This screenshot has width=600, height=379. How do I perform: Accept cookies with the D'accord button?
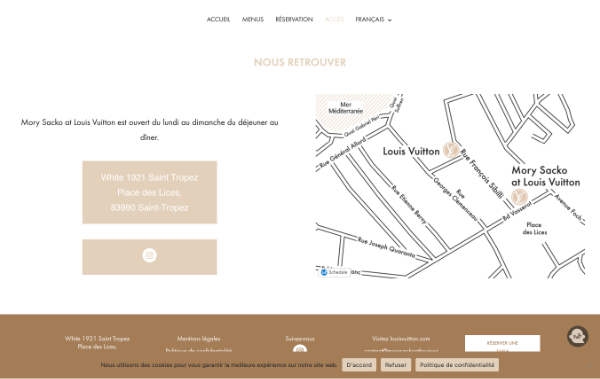pos(359,365)
